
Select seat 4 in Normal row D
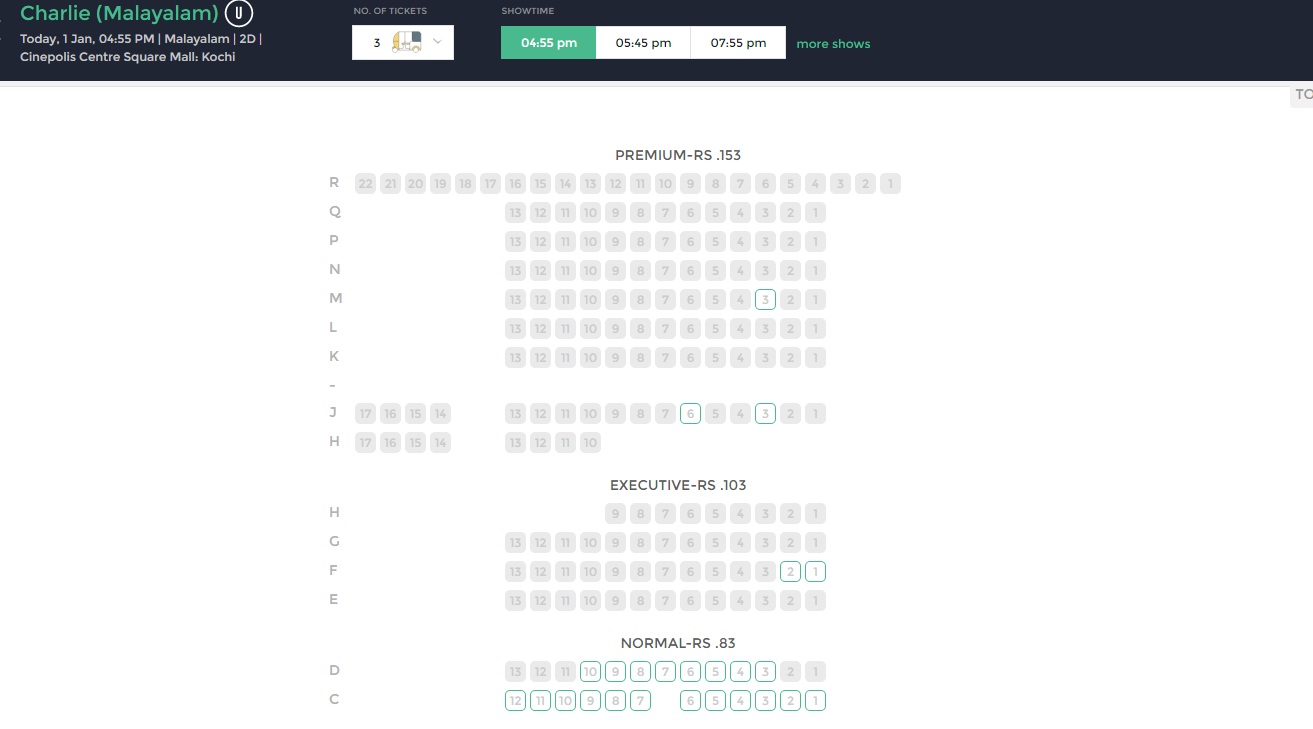point(740,672)
